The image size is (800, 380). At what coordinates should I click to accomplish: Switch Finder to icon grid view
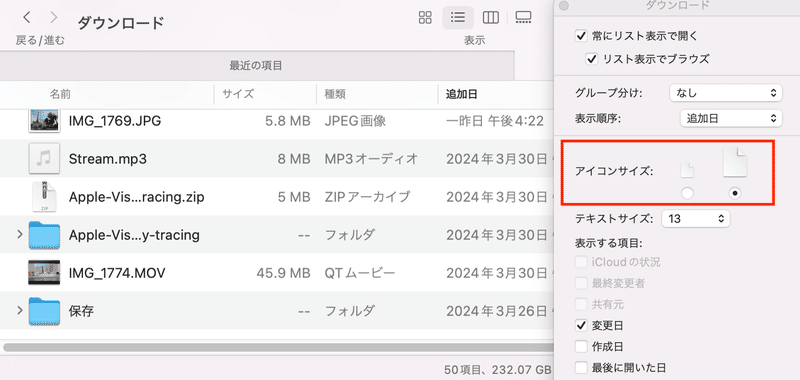[425, 18]
